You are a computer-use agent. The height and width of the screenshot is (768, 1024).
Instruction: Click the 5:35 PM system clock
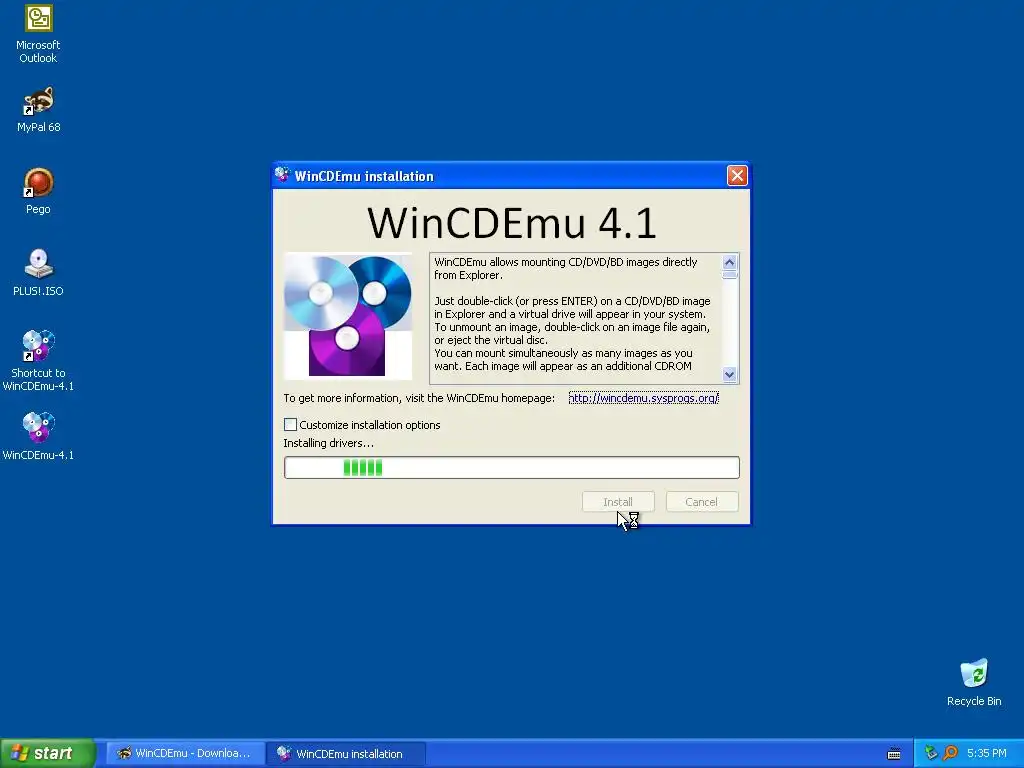987,753
